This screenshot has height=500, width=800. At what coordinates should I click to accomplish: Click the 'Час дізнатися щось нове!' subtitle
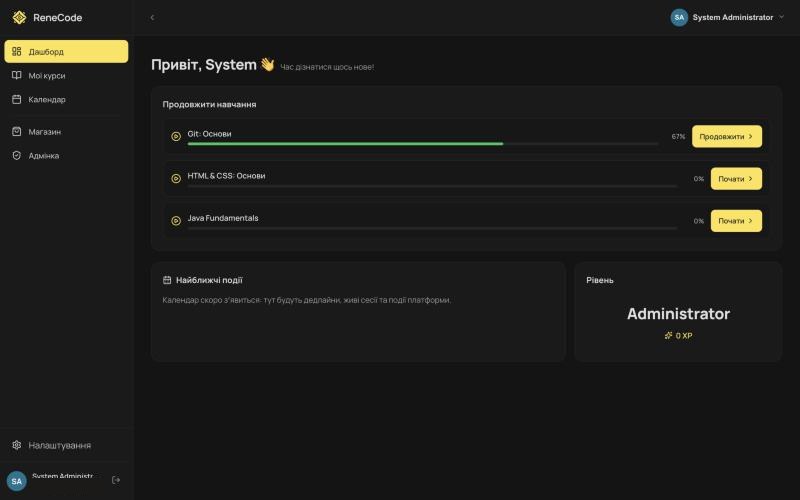(327, 67)
